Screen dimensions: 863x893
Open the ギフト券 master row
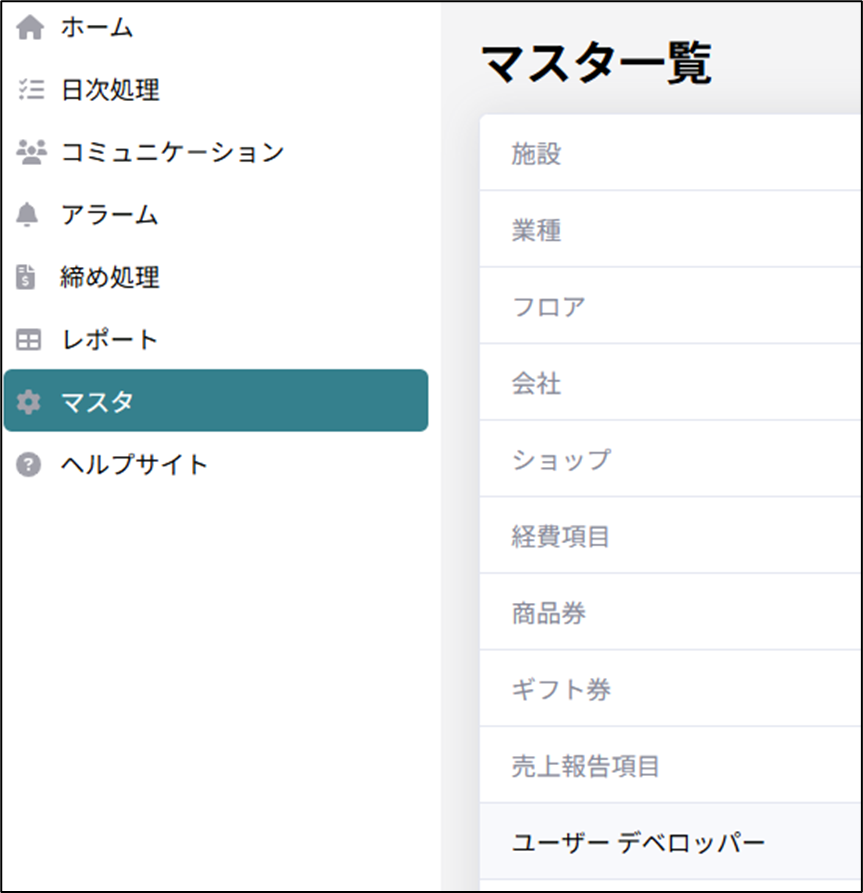click(x=670, y=689)
